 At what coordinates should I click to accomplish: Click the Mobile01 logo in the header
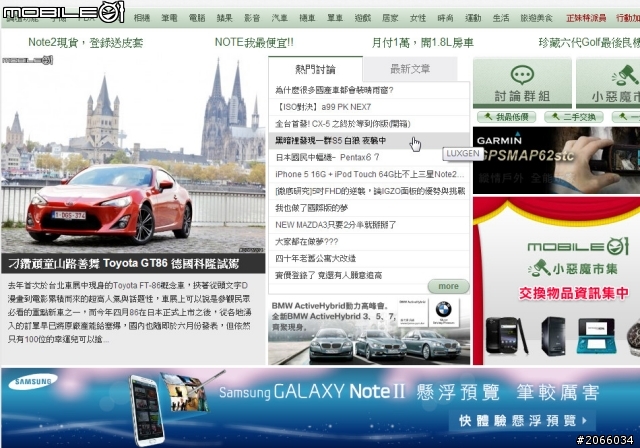pos(63,12)
